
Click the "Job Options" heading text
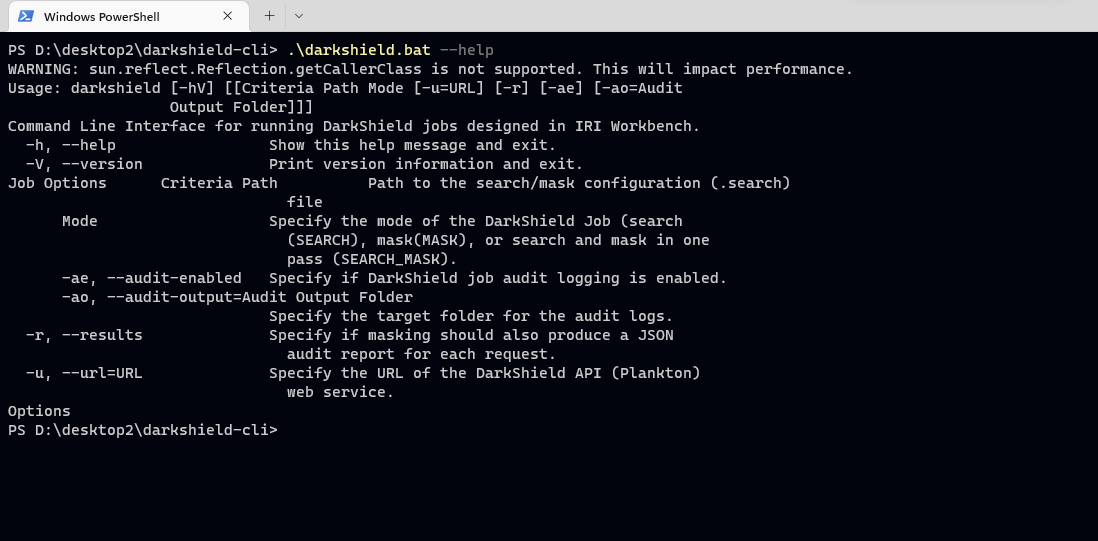click(x=57, y=183)
